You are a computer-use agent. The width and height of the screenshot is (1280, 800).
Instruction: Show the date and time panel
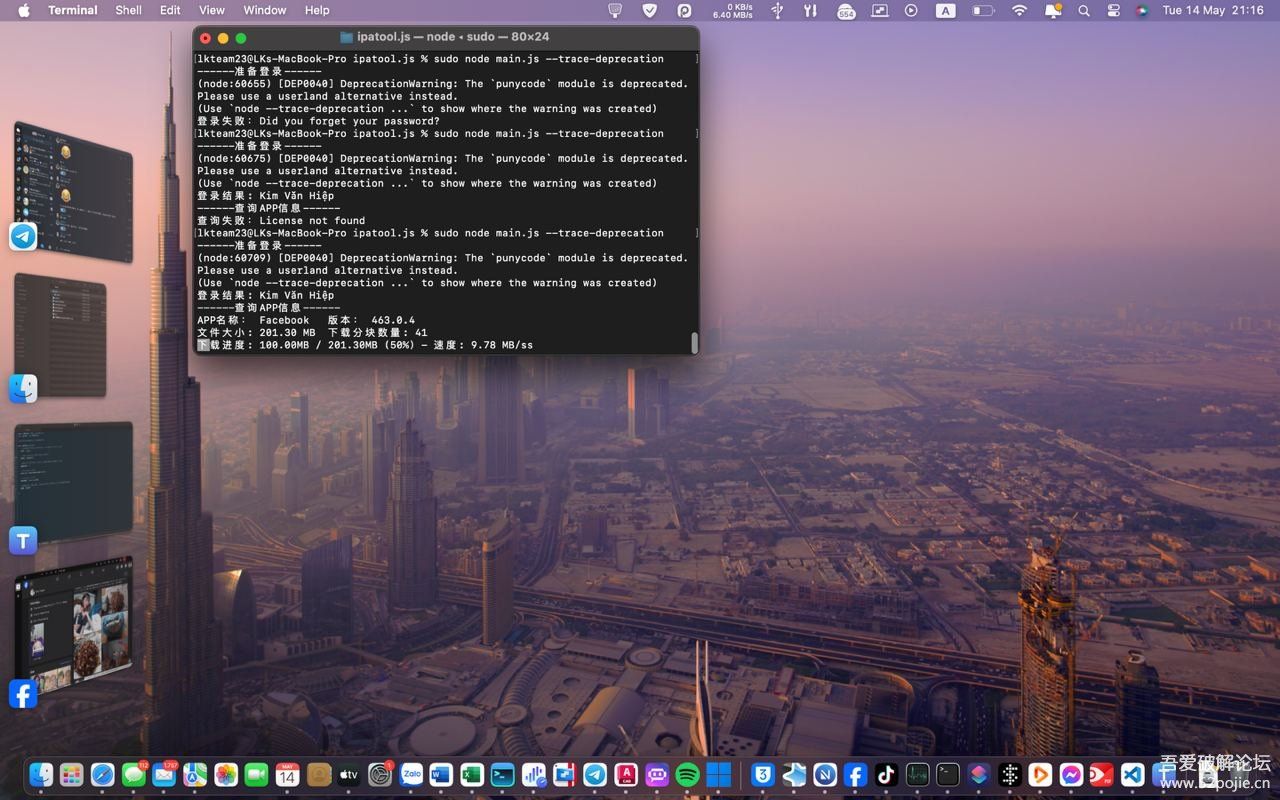[1213, 10]
